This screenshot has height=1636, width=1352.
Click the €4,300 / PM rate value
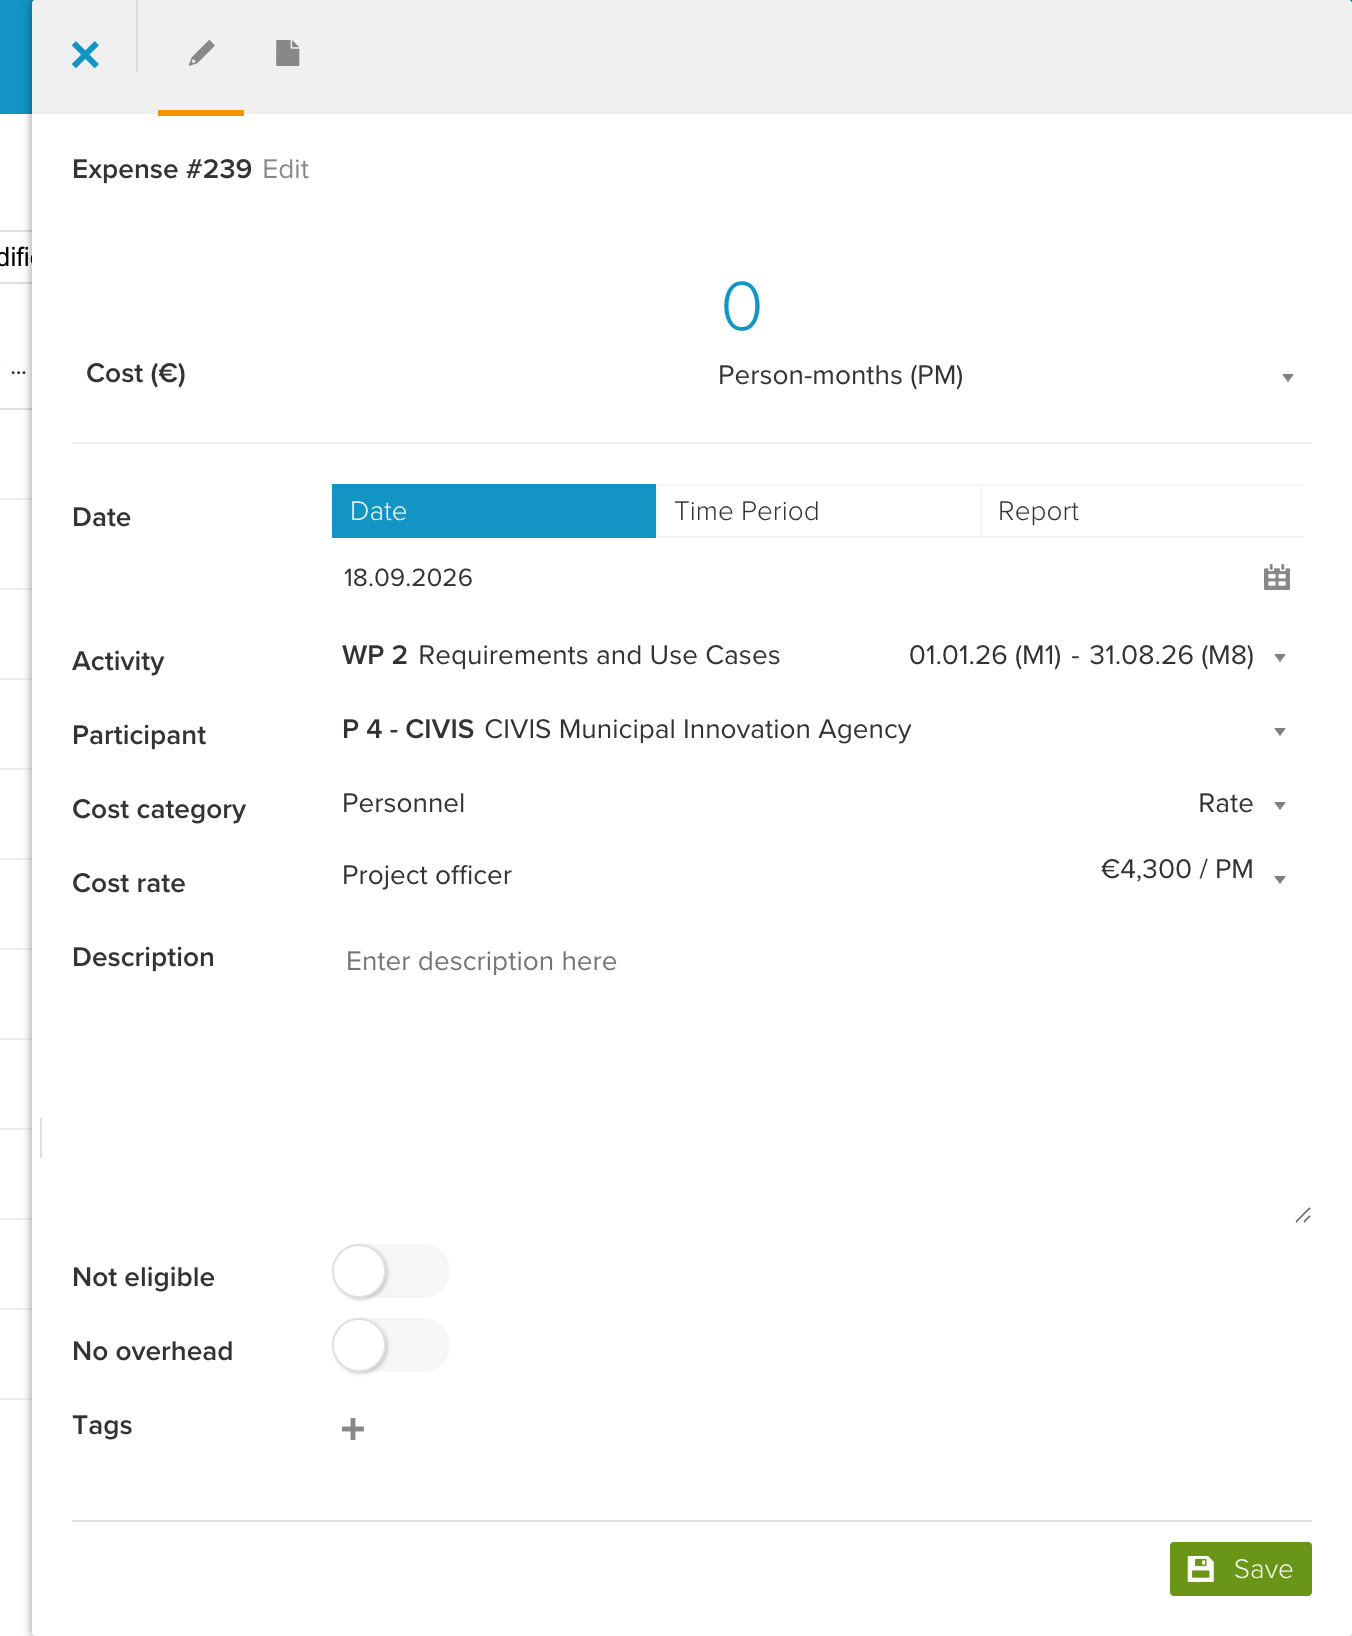tap(1177, 869)
